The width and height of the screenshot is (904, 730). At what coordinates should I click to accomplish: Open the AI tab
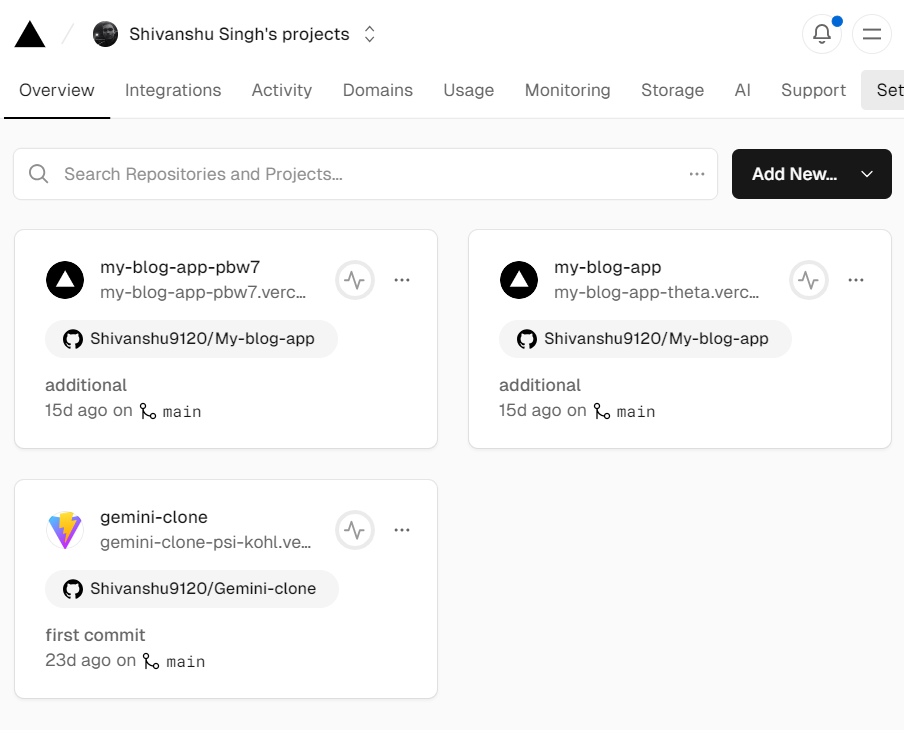[x=743, y=90]
